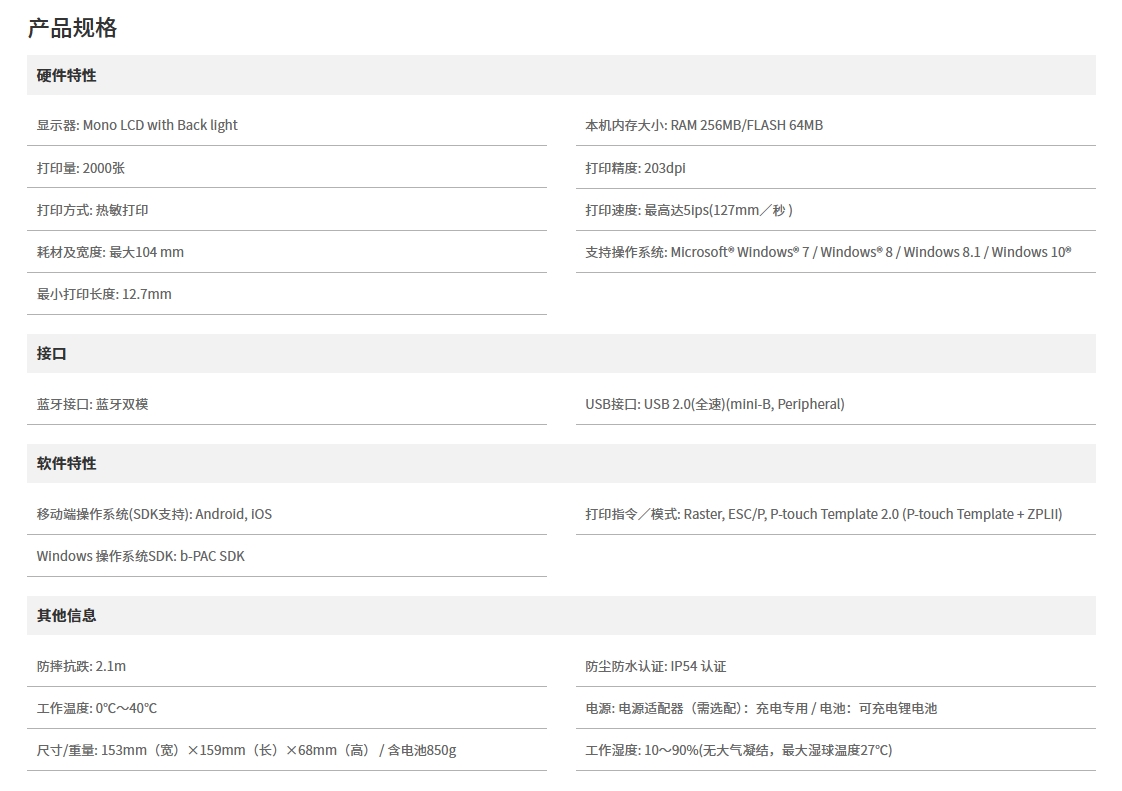This screenshot has width=1122, height=791.
Task: Click the 蓝牙接口 蓝牙双模 spec row
Action: tap(92, 404)
